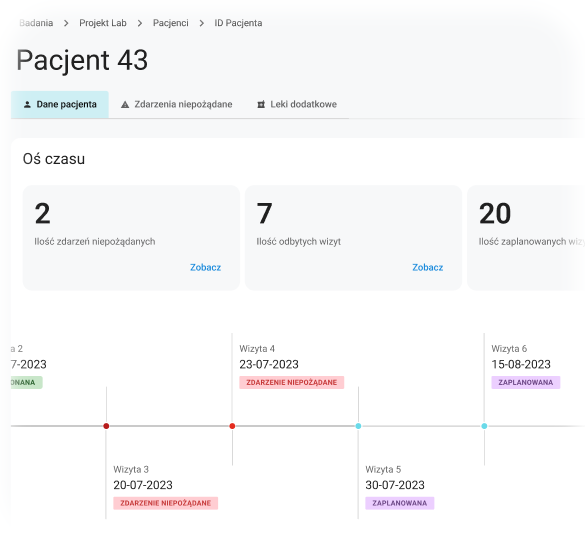Click the medication icon for Leki dodatkowe
The width and height of the screenshot is (585, 560).
(261, 105)
